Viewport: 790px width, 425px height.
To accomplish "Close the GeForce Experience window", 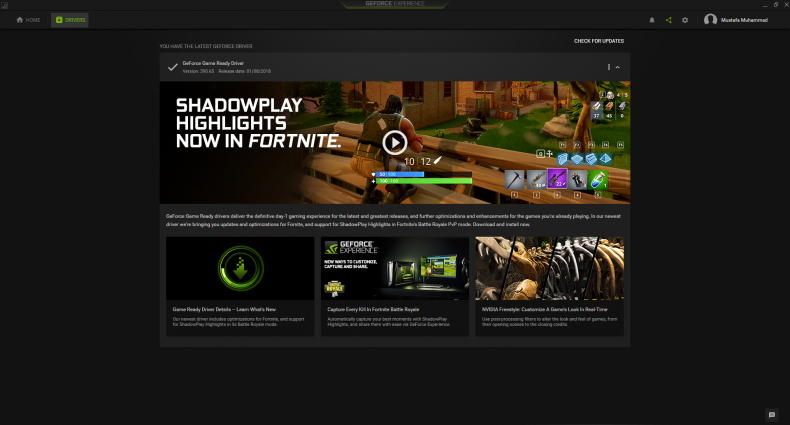I will pos(786,5).
